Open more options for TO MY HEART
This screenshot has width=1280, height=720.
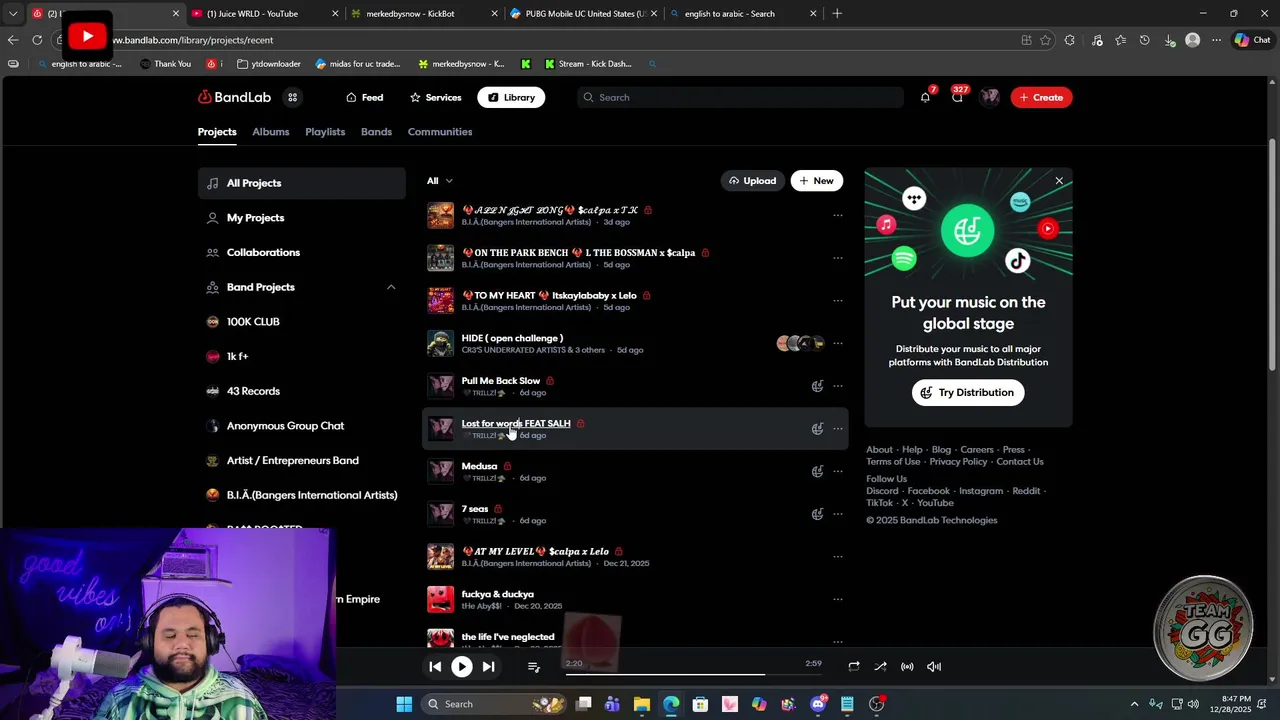(x=838, y=300)
